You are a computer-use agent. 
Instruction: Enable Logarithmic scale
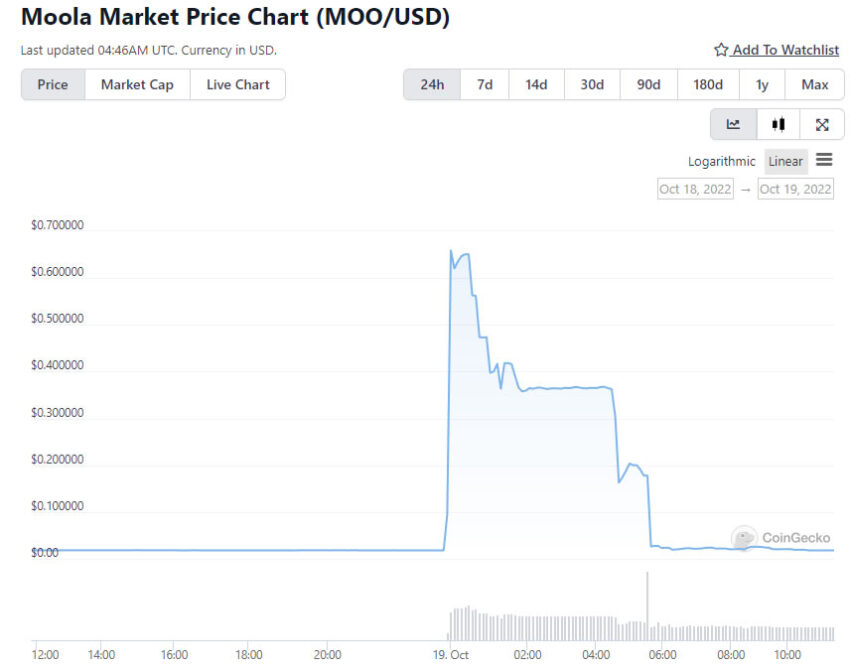pos(722,161)
